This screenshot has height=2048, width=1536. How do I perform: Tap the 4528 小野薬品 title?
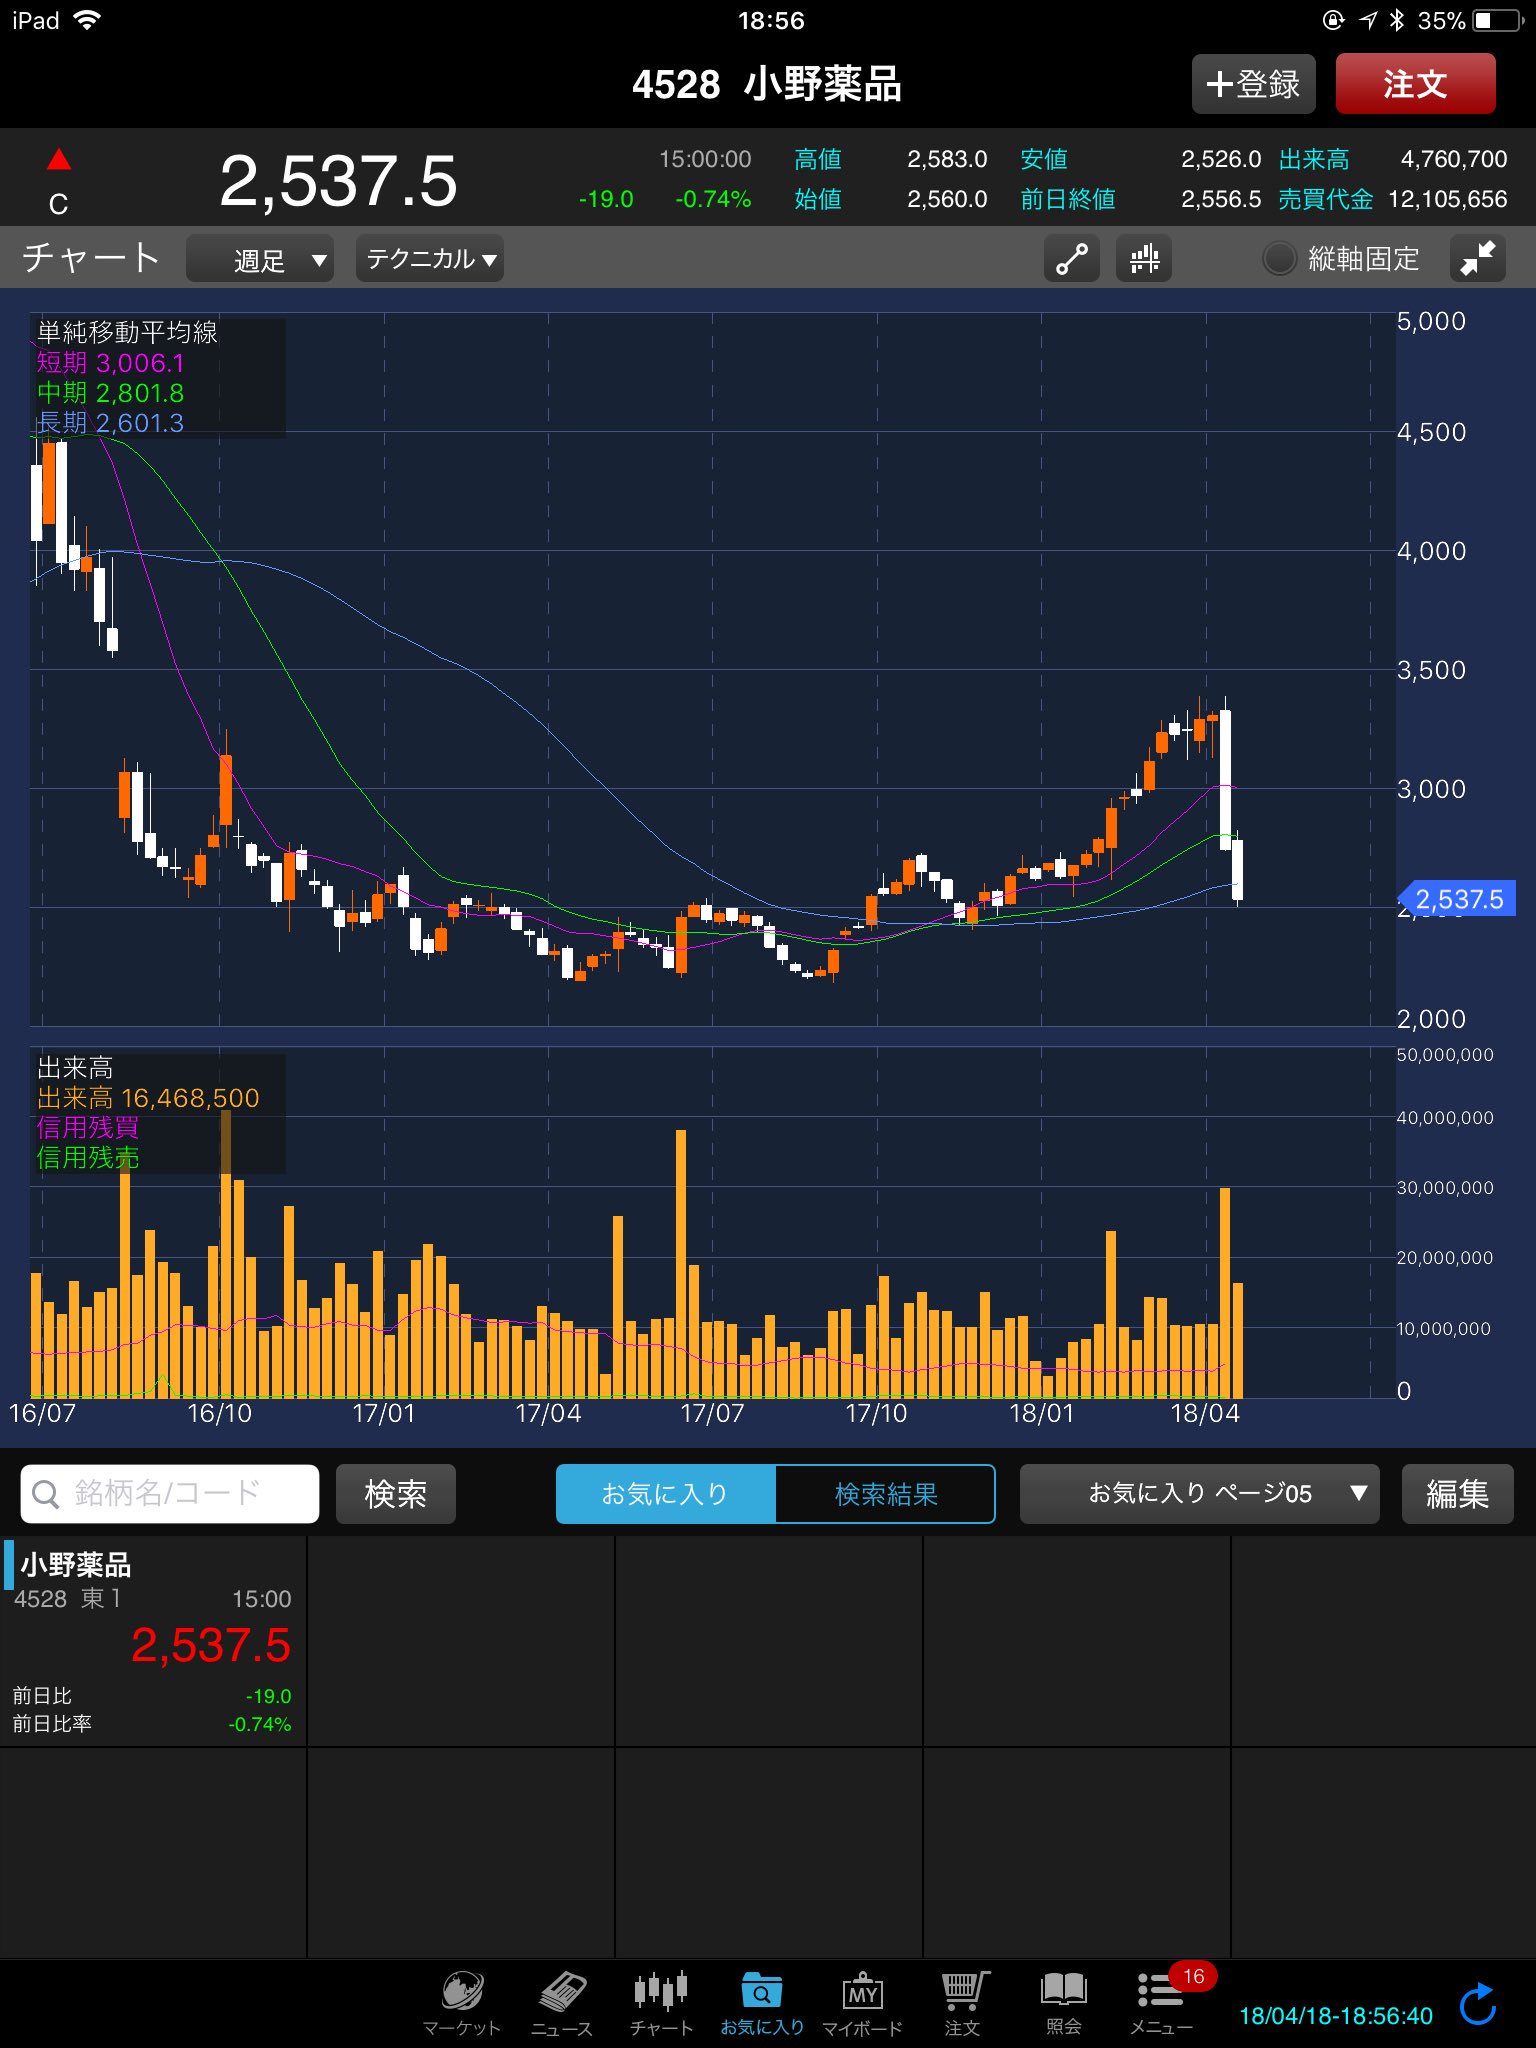click(767, 84)
